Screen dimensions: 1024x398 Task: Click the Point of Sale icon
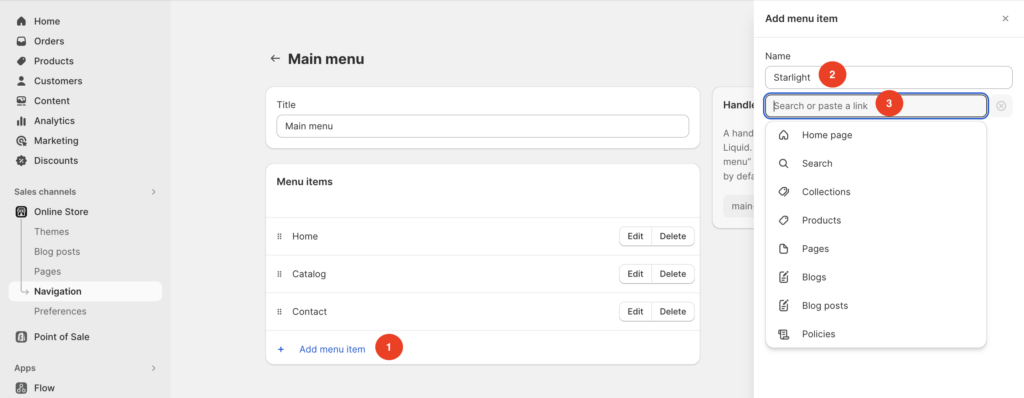21,337
